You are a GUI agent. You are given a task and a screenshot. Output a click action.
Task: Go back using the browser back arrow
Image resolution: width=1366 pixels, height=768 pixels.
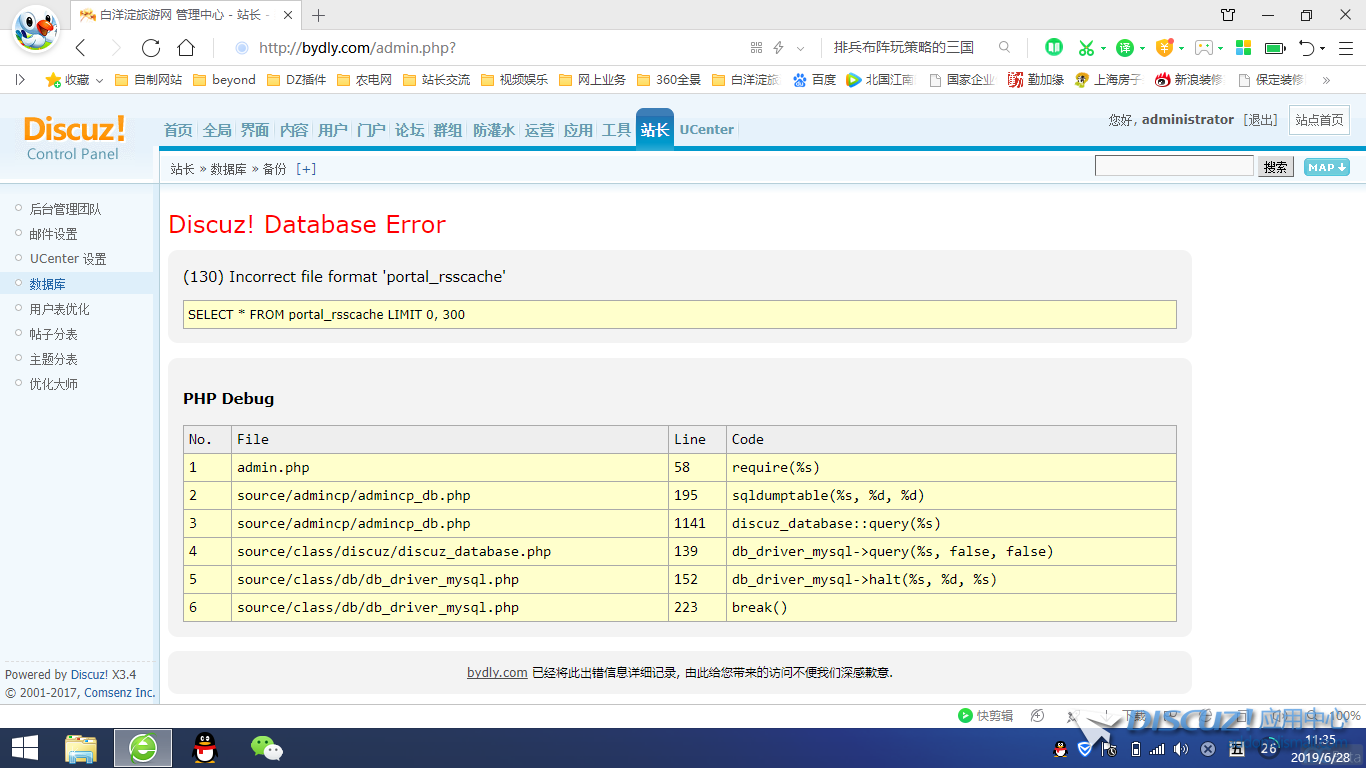tap(81, 48)
